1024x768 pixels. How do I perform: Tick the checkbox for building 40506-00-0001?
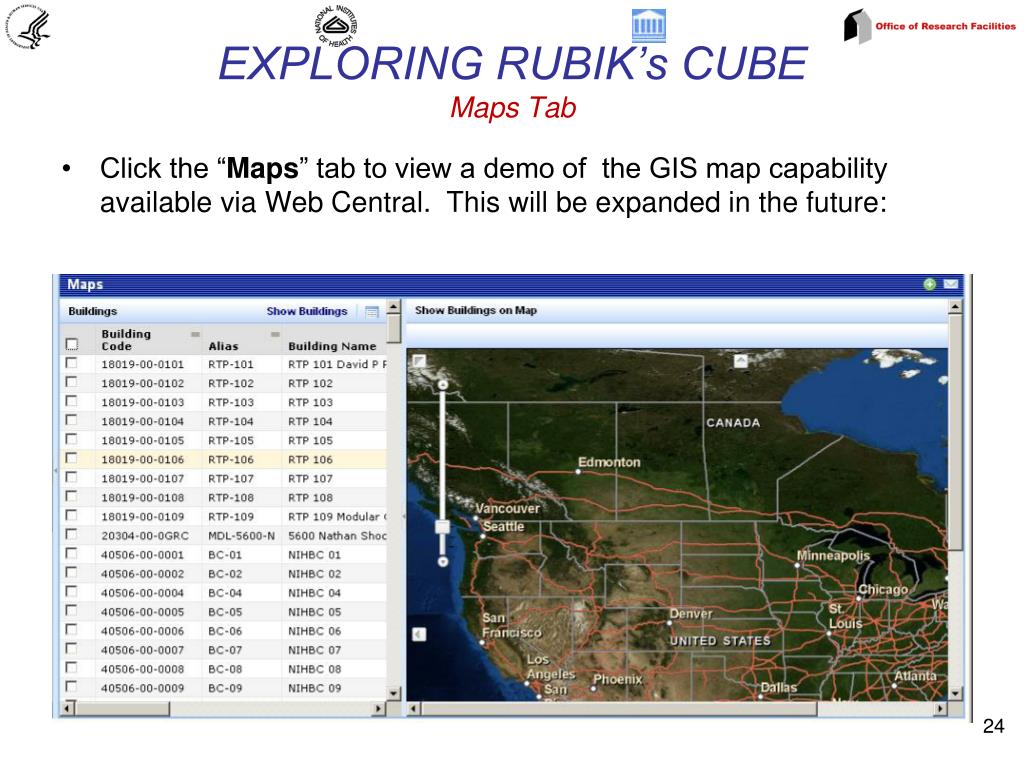tap(71, 554)
